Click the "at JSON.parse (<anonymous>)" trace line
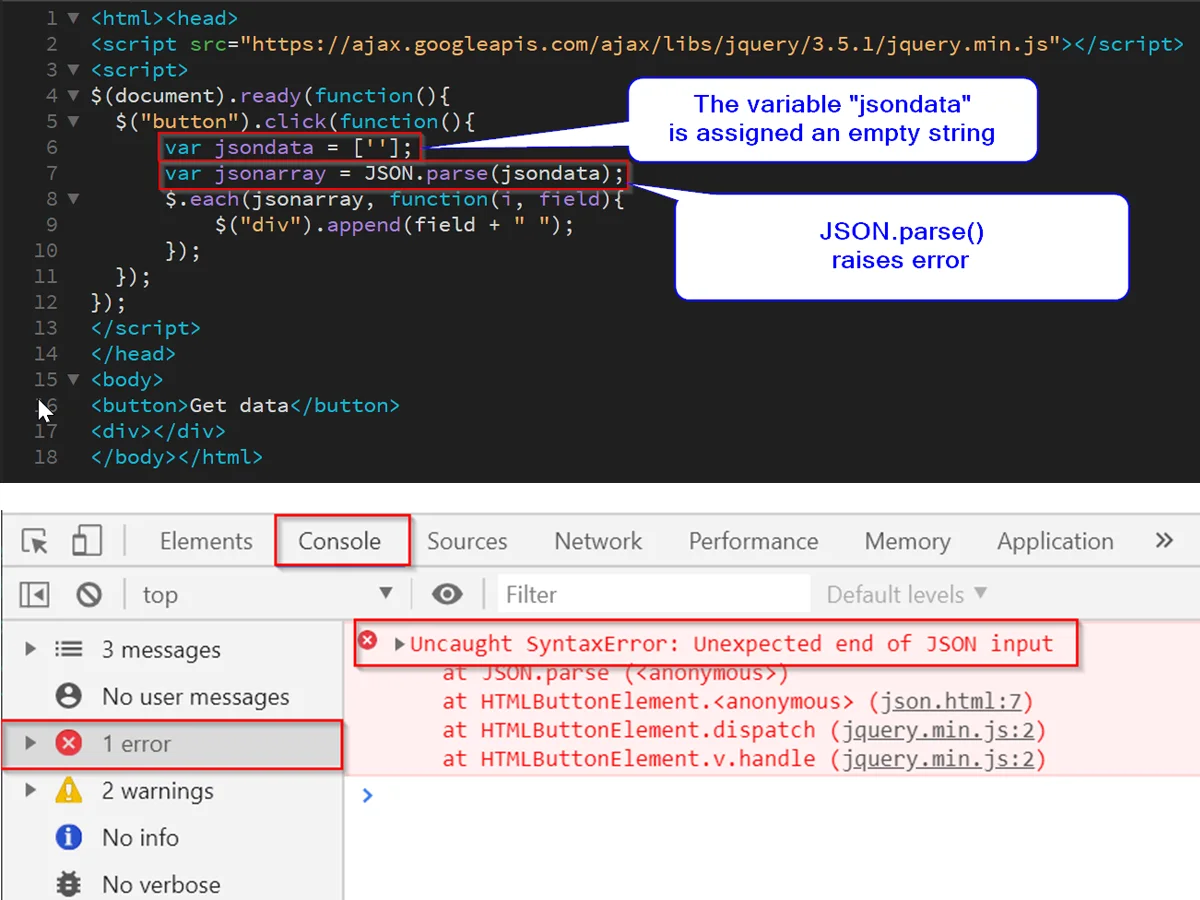The height and width of the screenshot is (900, 1200). 616,673
